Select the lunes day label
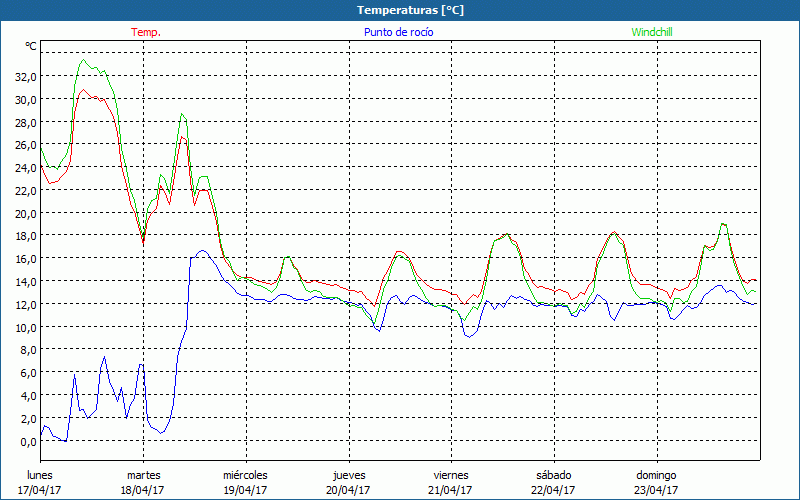 tap(40, 475)
